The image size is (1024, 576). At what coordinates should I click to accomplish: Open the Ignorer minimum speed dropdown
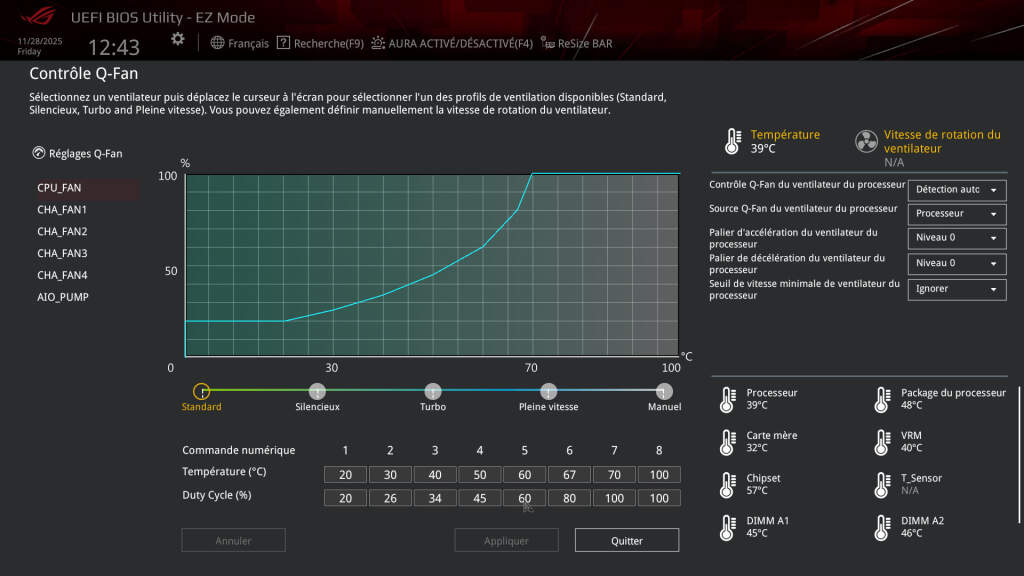pyautogui.click(x=955, y=289)
